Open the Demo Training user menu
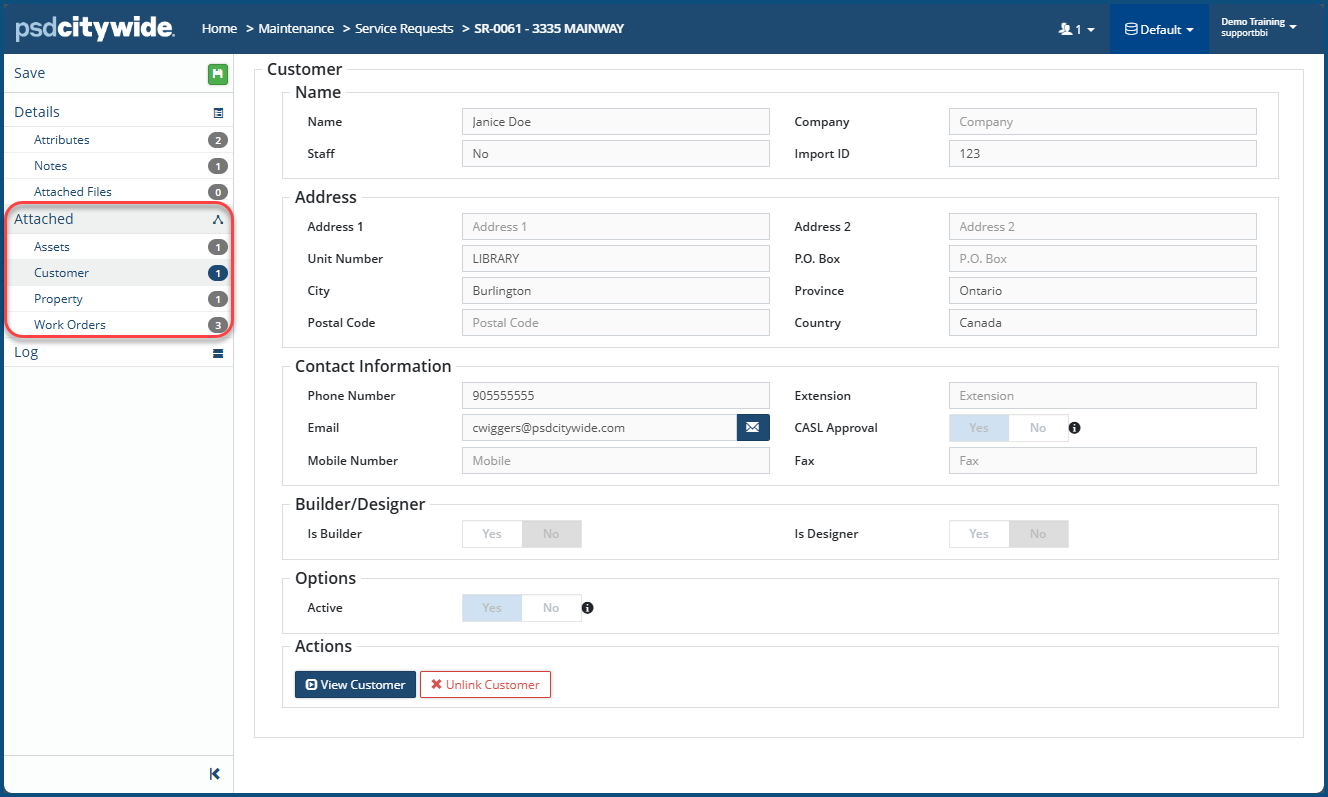This screenshot has height=797, width=1328. (x=1258, y=27)
